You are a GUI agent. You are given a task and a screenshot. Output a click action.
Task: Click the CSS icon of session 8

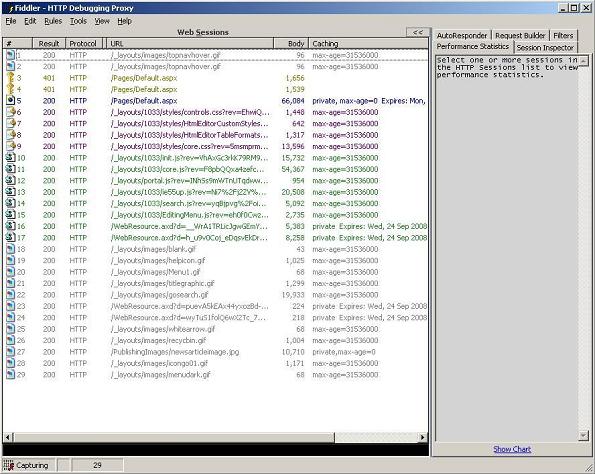pos(11,135)
